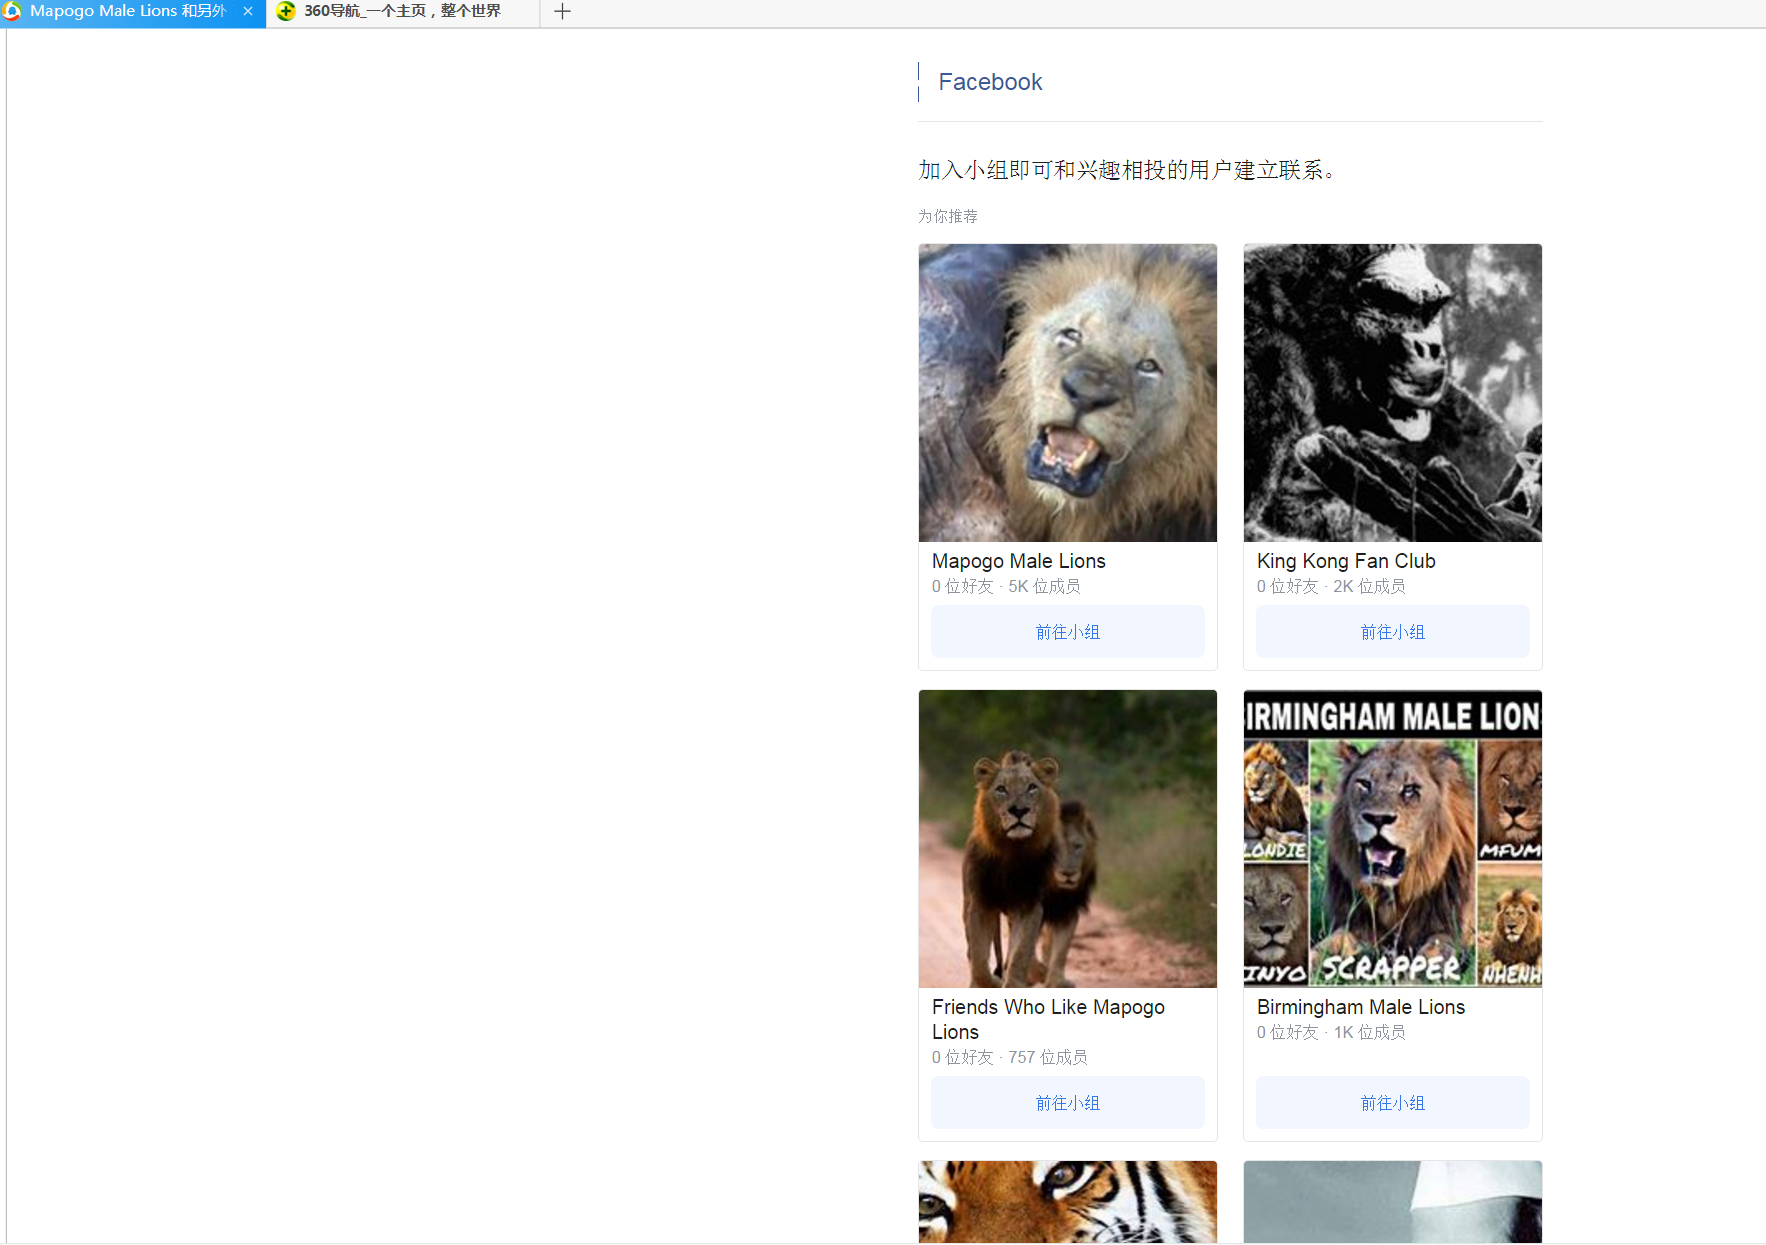Switch to the 360导航 browser tab
This screenshot has width=1766, height=1245.
402,12
